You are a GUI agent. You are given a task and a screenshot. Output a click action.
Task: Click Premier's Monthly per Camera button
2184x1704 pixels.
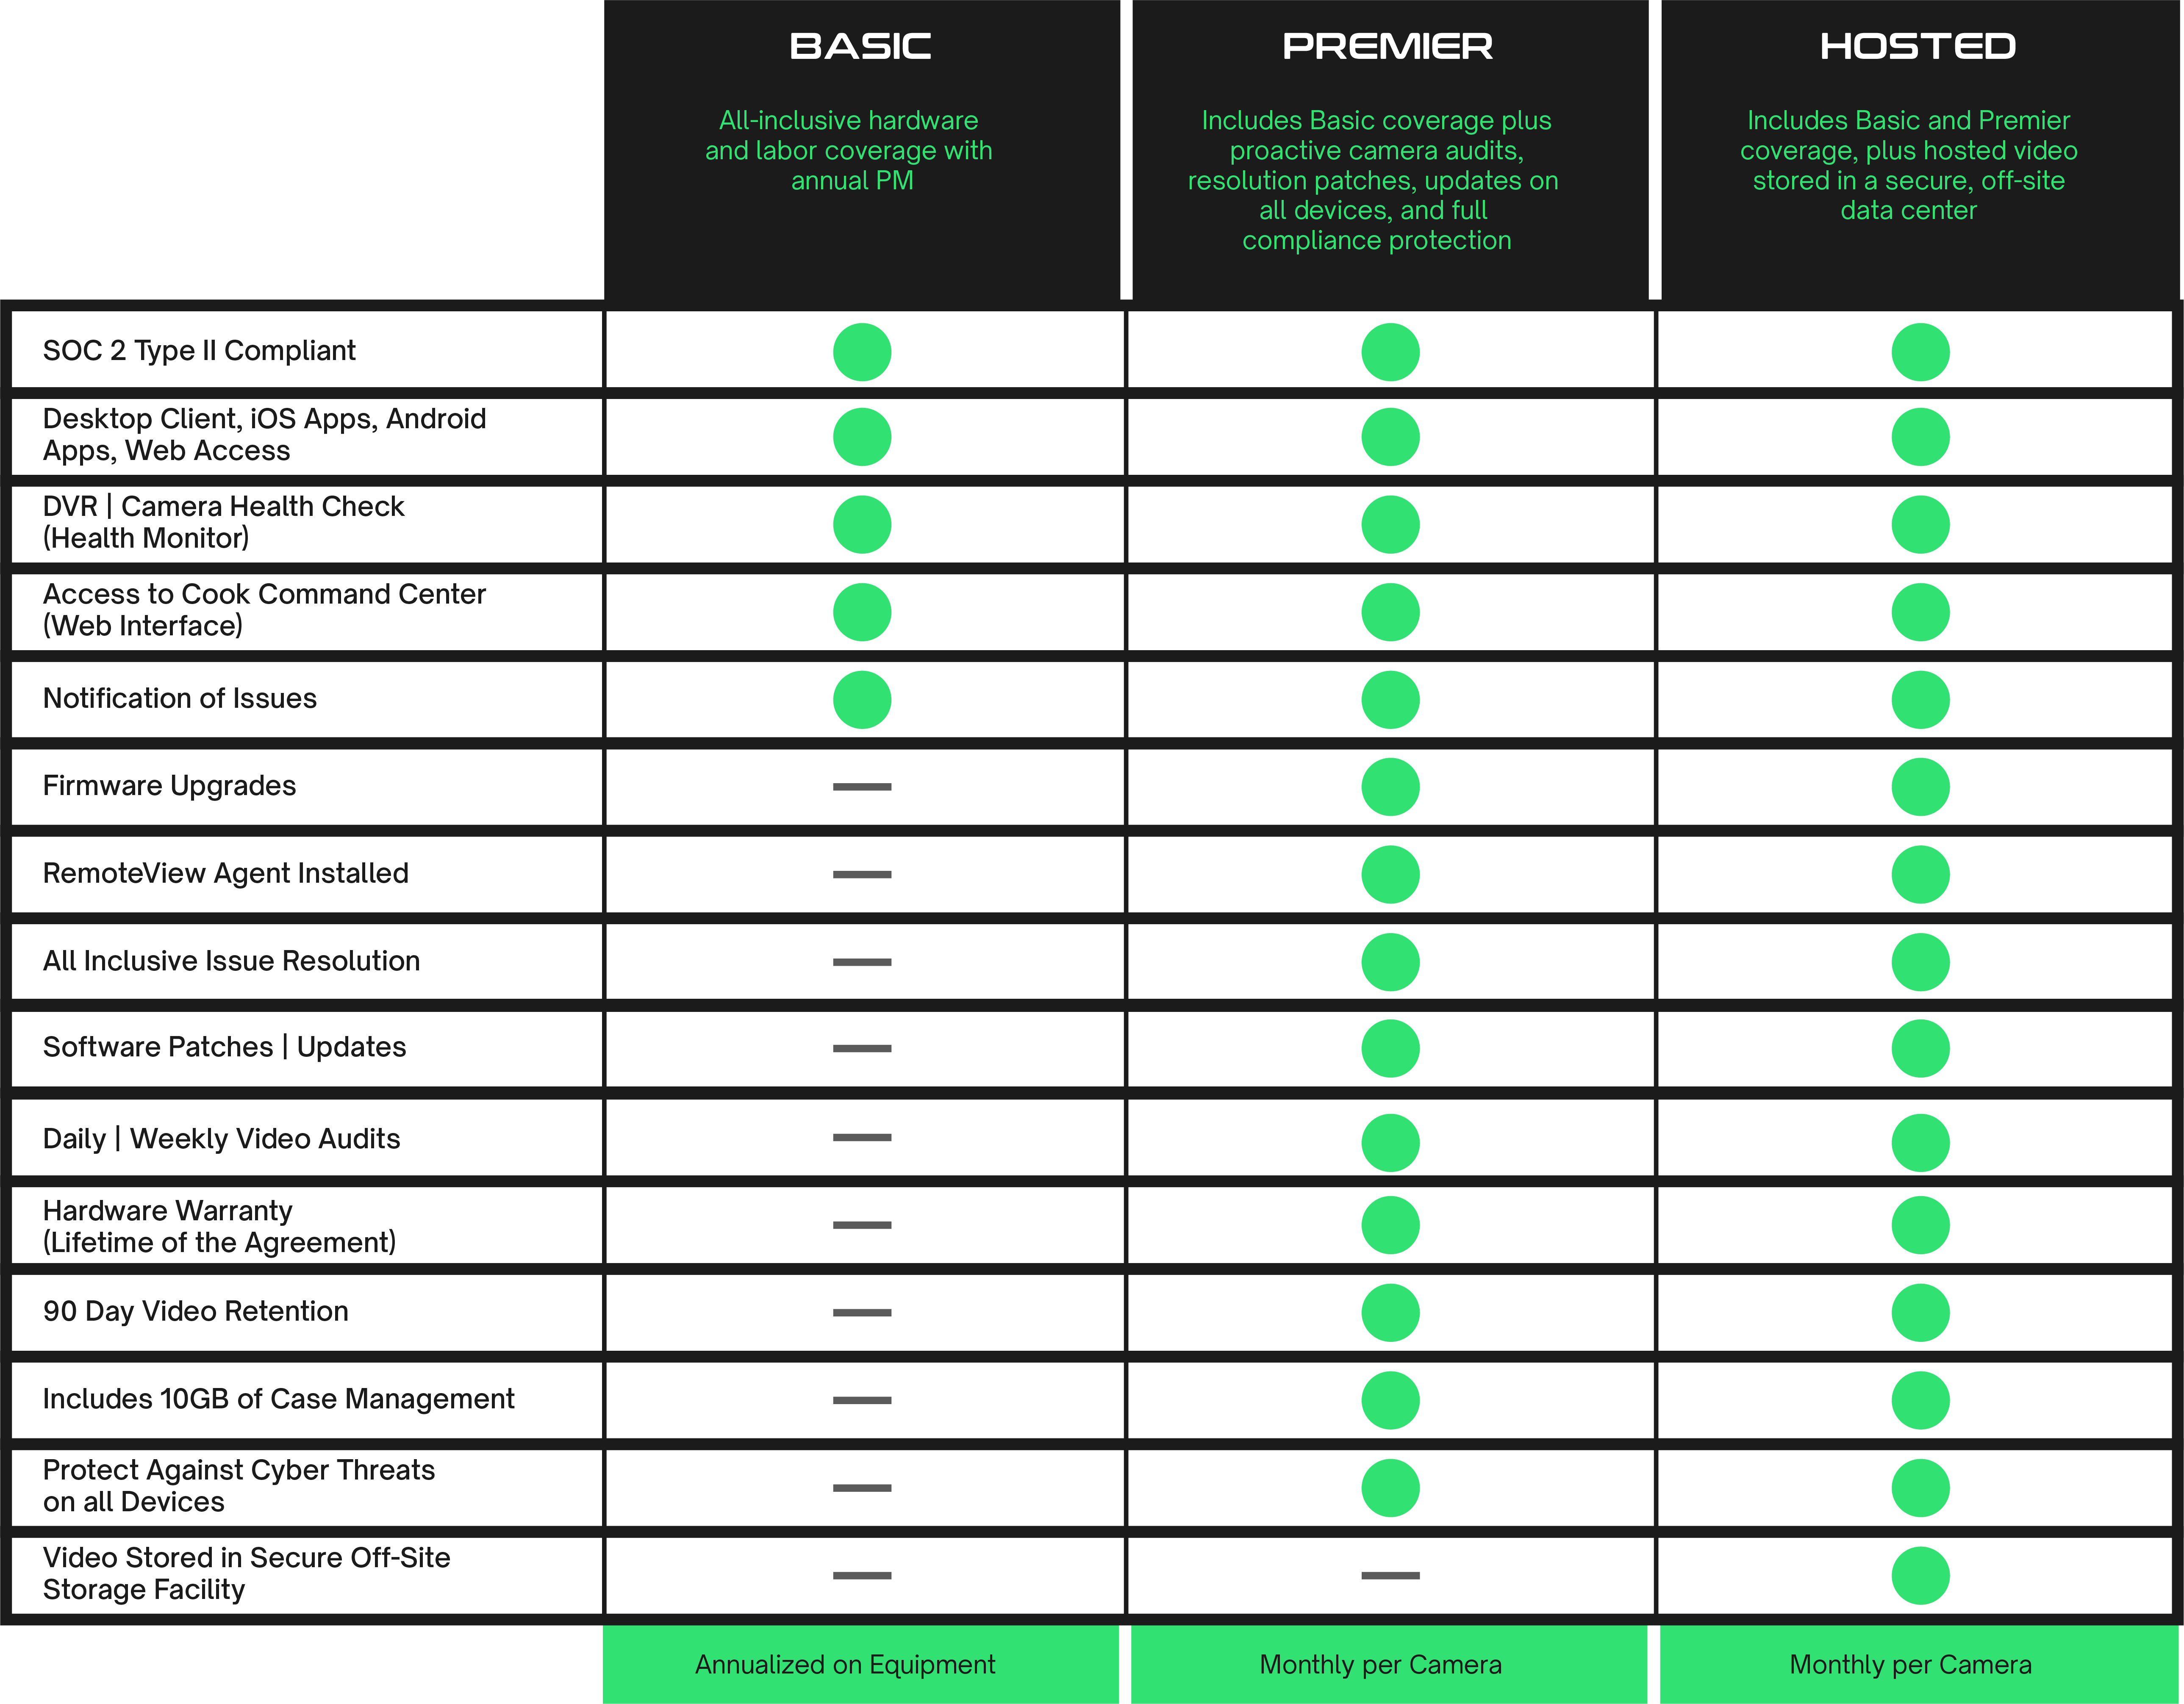point(1380,1664)
